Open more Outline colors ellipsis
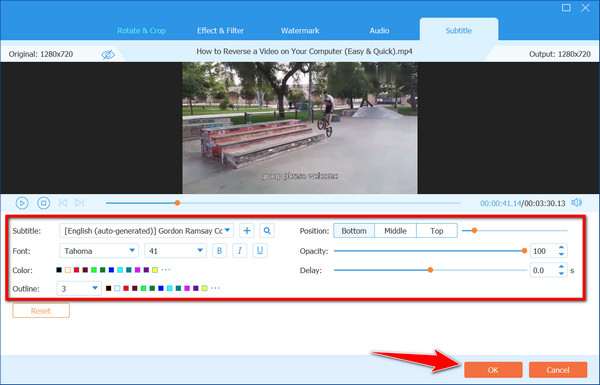 [x=215, y=288]
